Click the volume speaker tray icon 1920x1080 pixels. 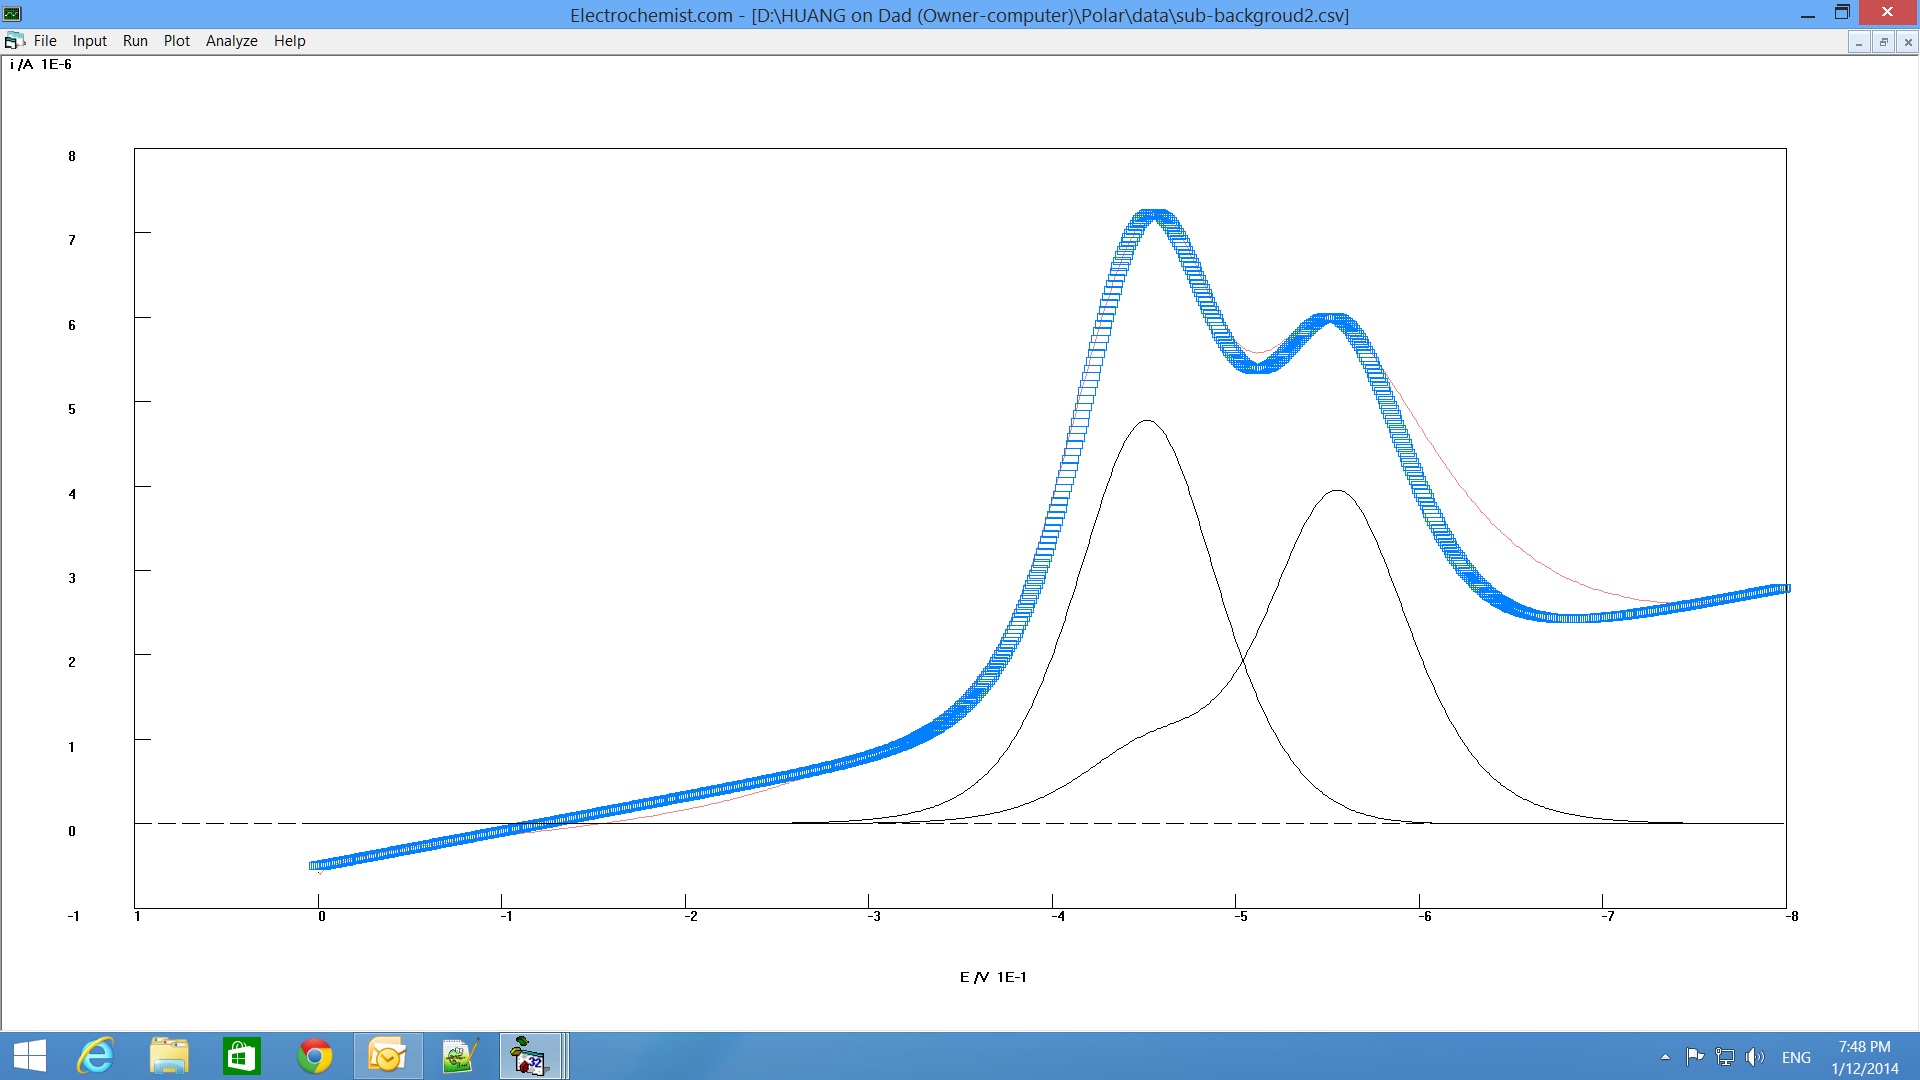click(1754, 1057)
